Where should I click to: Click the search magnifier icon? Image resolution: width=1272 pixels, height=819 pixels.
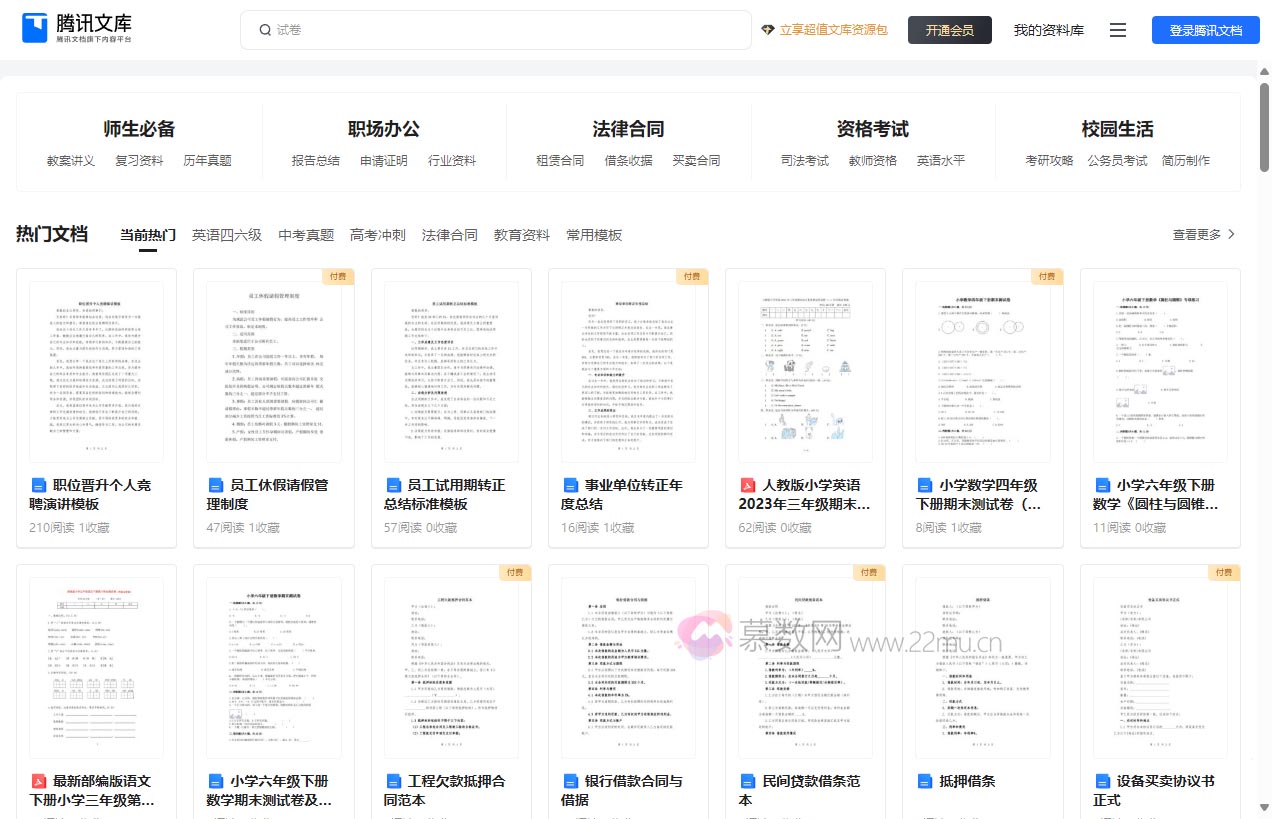pos(265,30)
